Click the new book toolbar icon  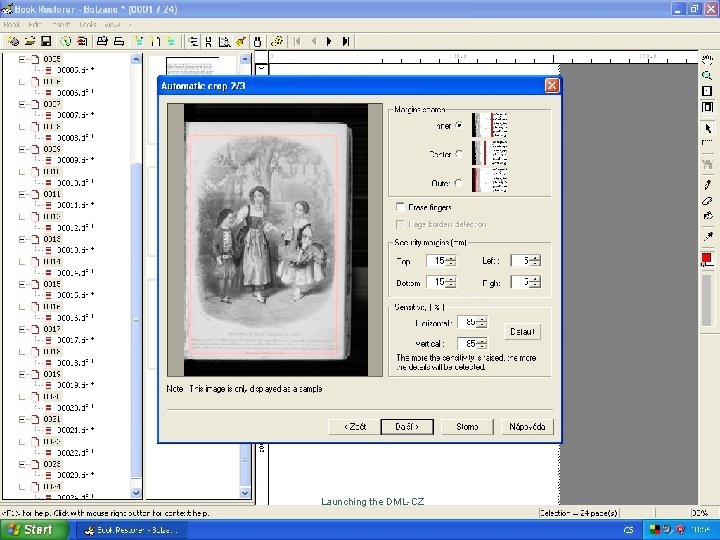click(x=13, y=41)
